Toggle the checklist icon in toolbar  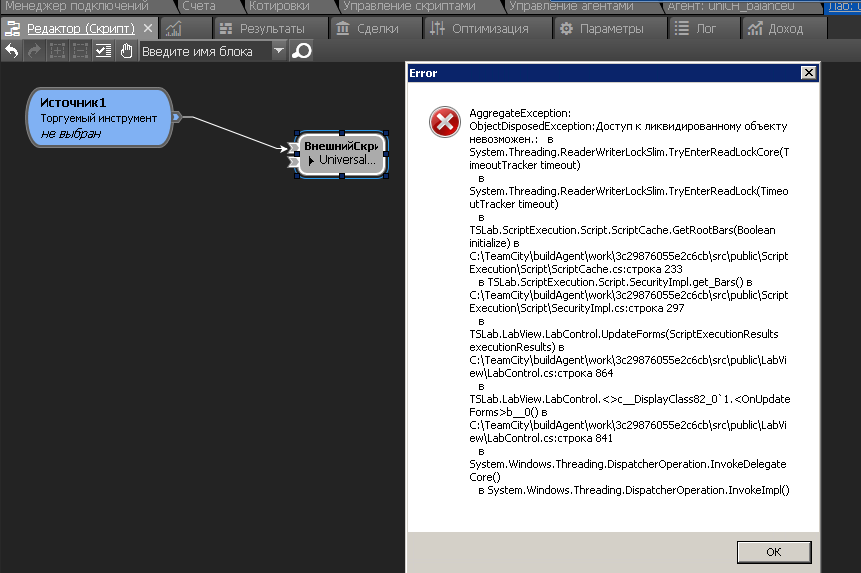coord(103,51)
